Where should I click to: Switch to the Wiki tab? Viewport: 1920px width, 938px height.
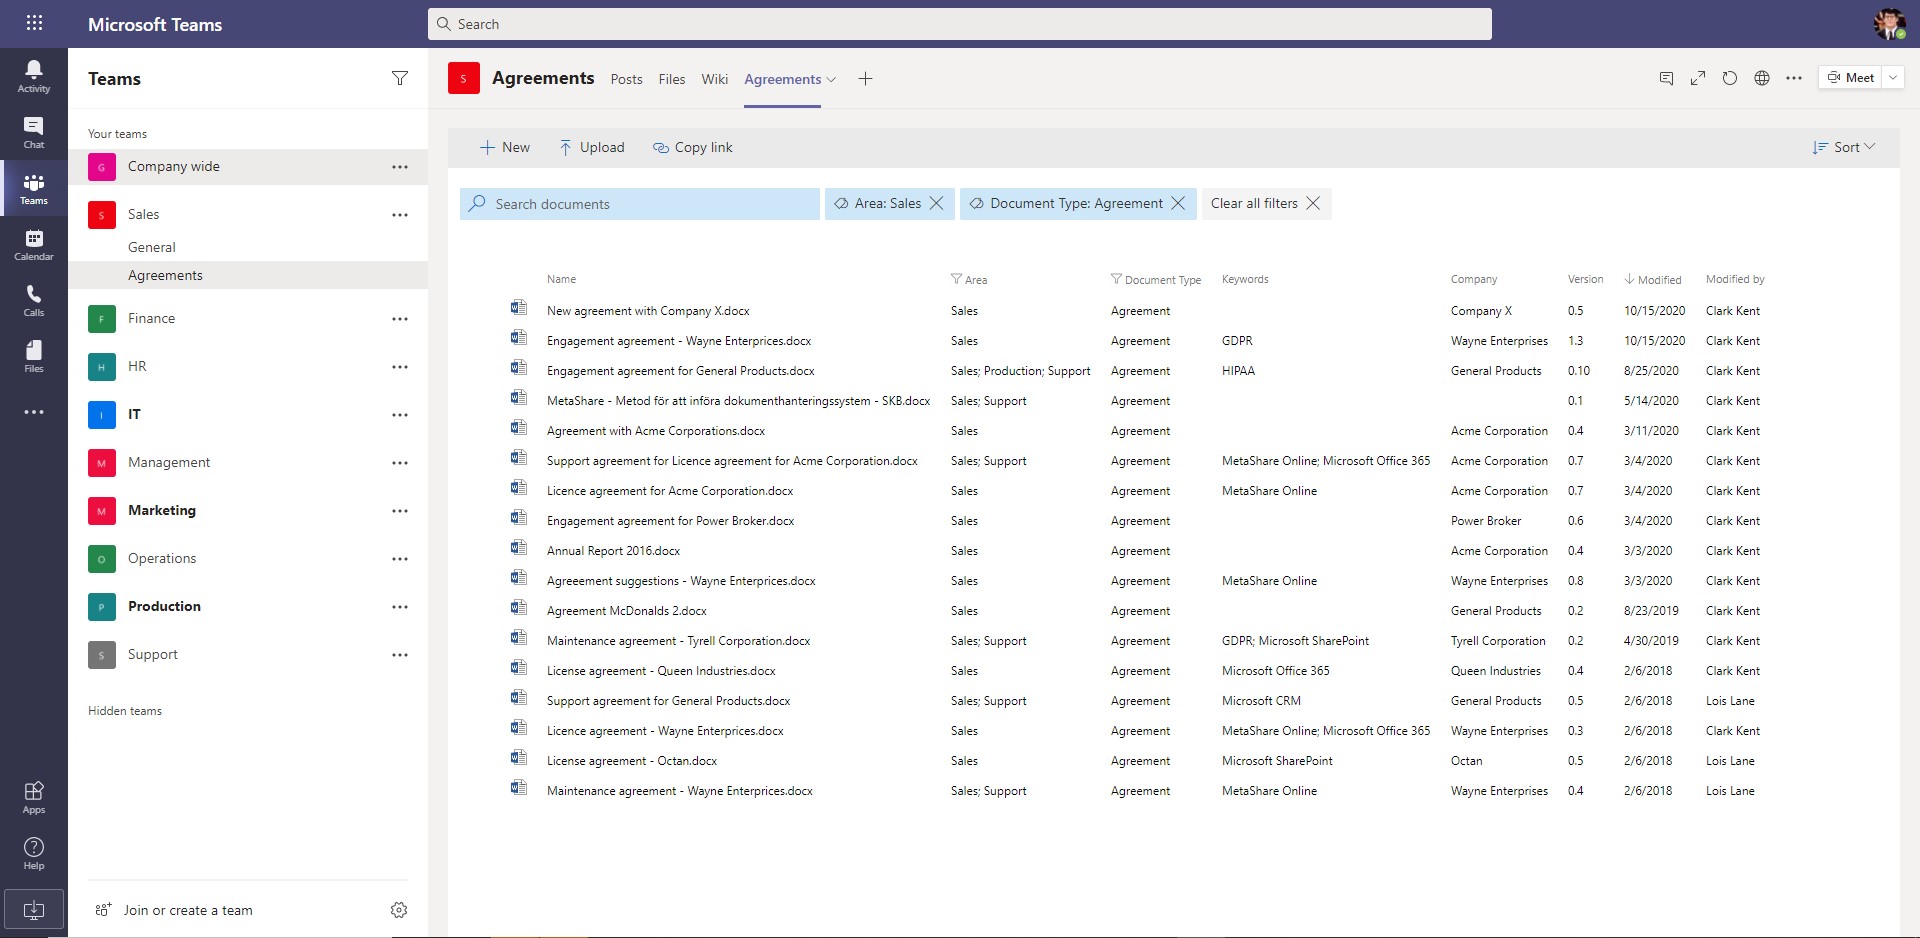pos(715,79)
